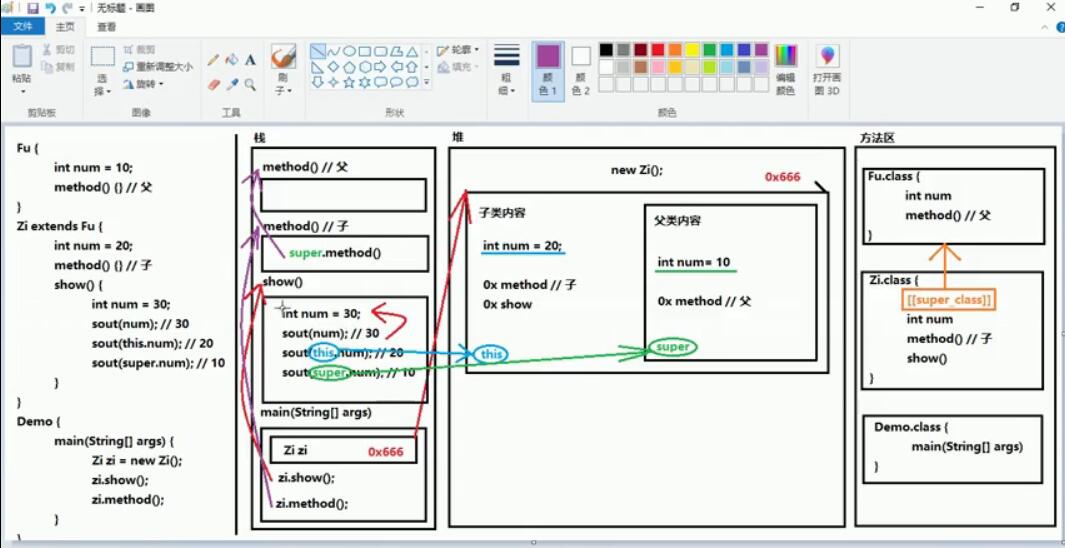This screenshot has width=1065, height=548.
Task: Choose the Six-point star shape
Action: click(365, 82)
